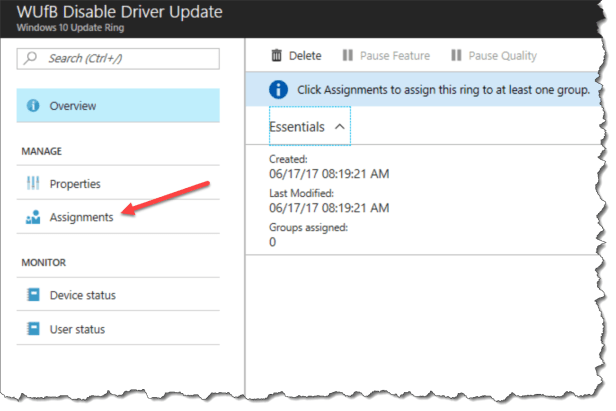Click the blue info icon in the banner
The image size is (616, 411).
(278, 90)
